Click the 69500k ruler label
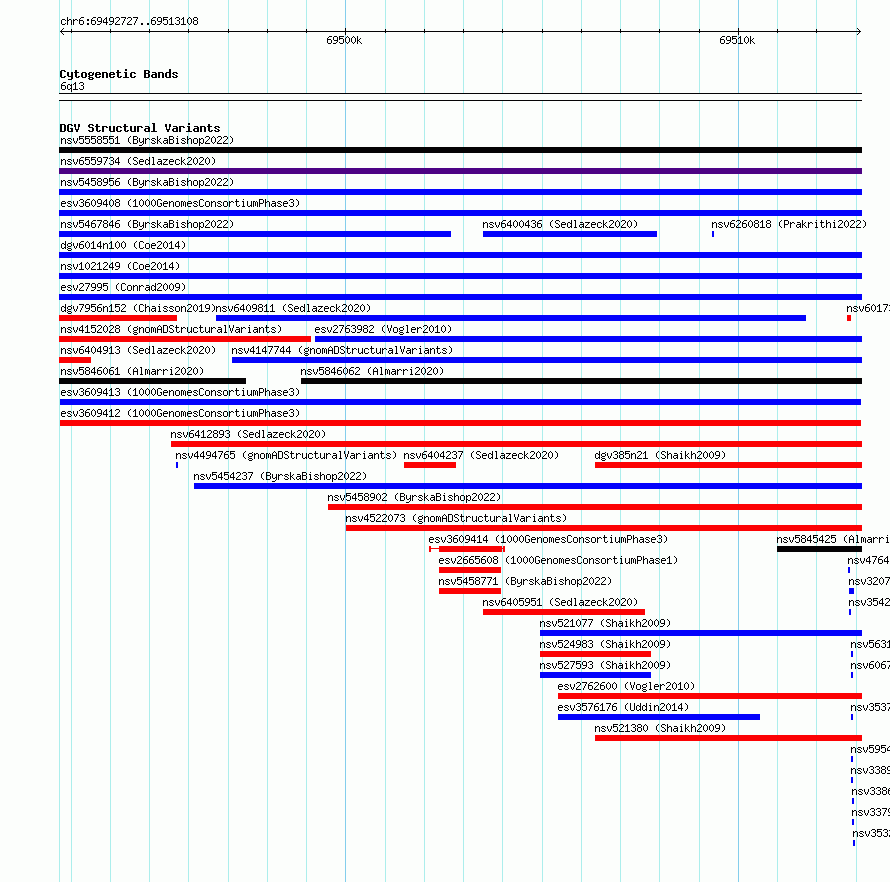 [x=344, y=40]
